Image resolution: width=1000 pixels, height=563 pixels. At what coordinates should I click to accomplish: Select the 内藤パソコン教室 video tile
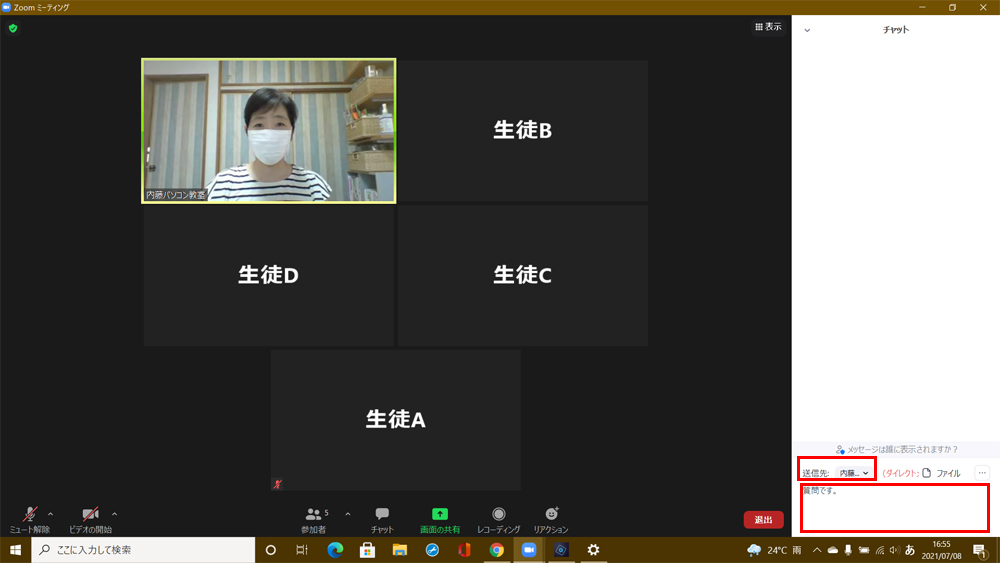coord(268,131)
